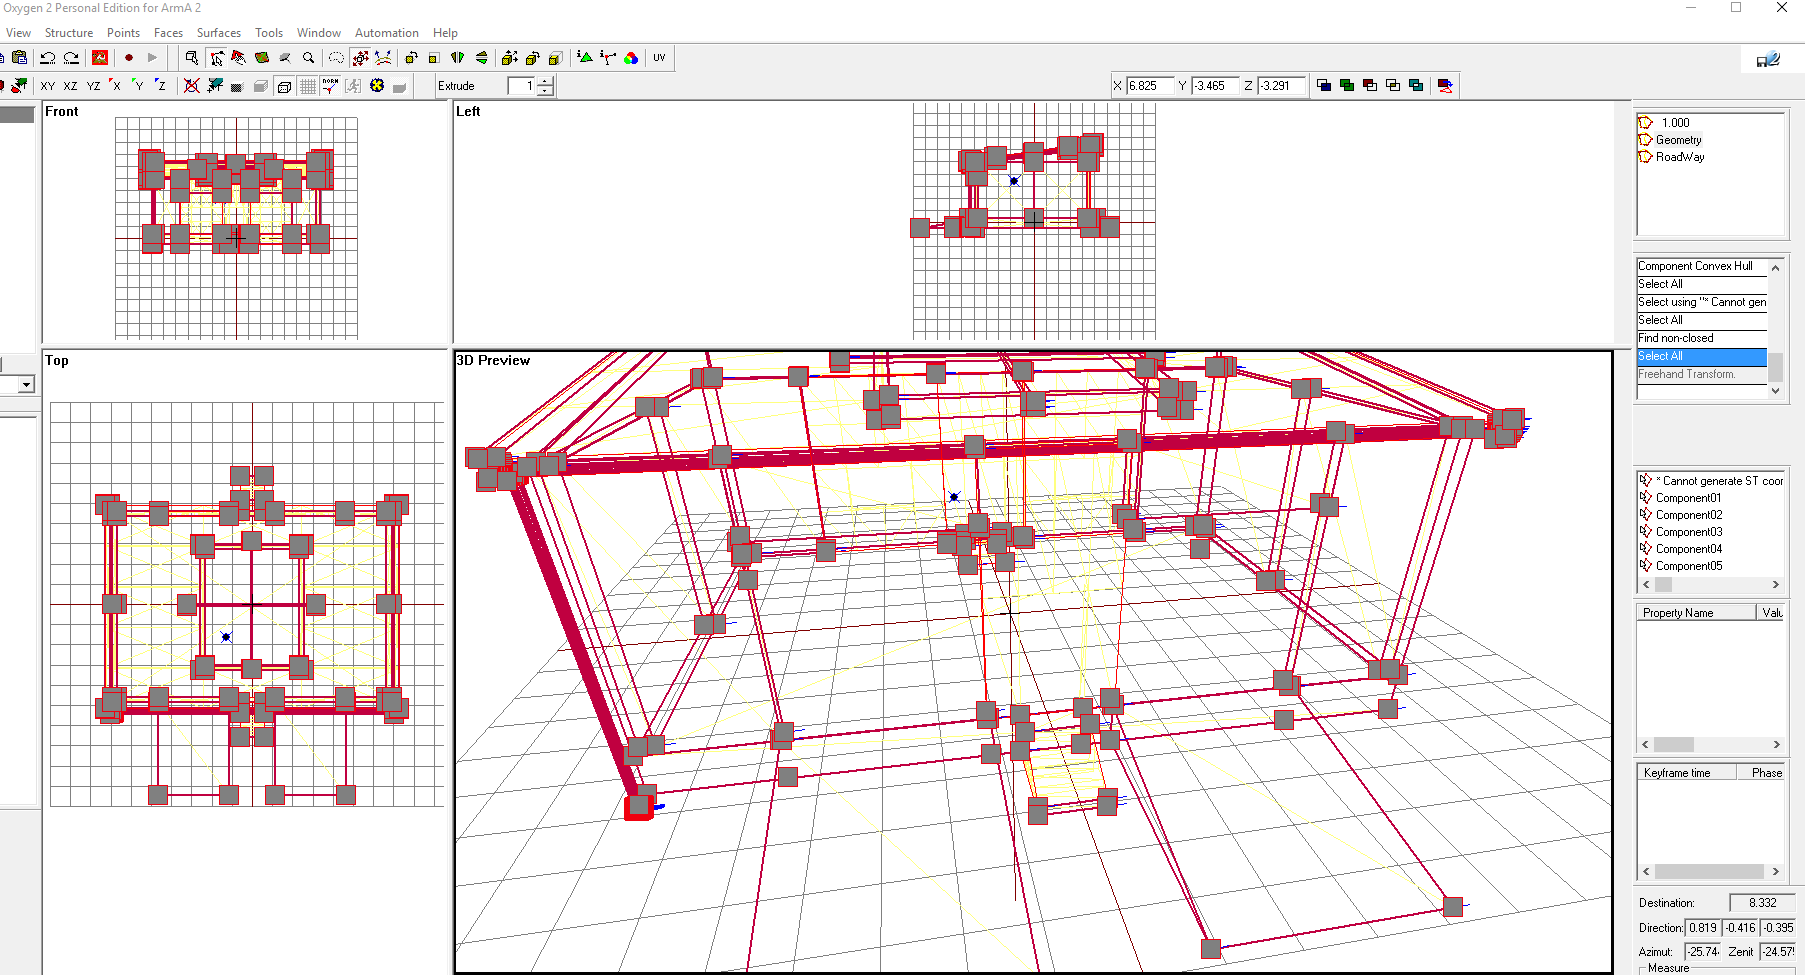The width and height of the screenshot is (1805, 975).
Task: Click the RGB color circles icon
Action: coord(631,58)
